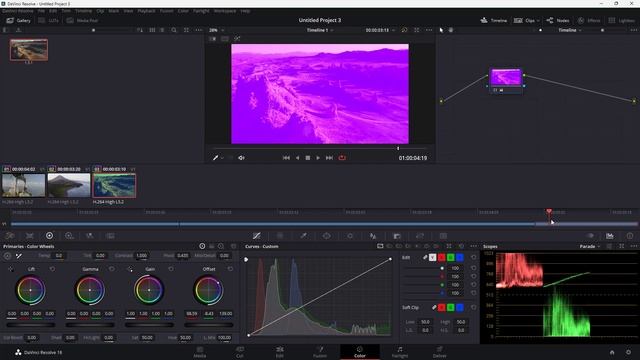Open the Effects panel
Screen dimensions: 640x360
tap(589, 20)
